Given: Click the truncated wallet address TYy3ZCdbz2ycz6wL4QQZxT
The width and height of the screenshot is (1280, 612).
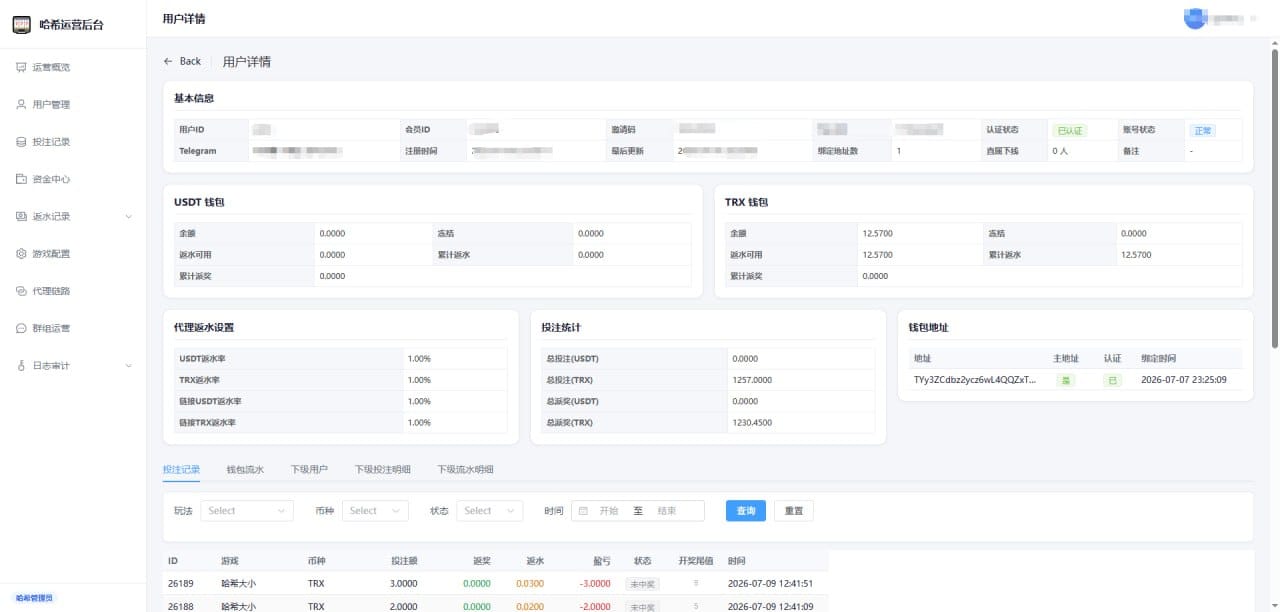Looking at the screenshot, I should [975, 380].
